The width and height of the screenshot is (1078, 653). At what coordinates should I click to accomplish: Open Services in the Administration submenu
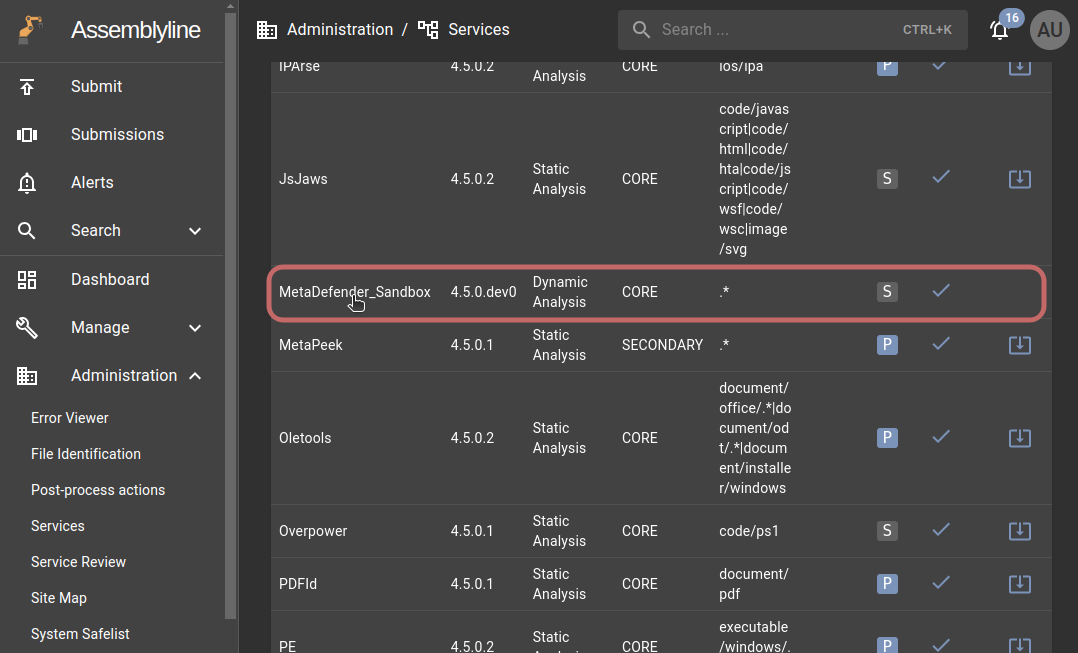point(58,526)
